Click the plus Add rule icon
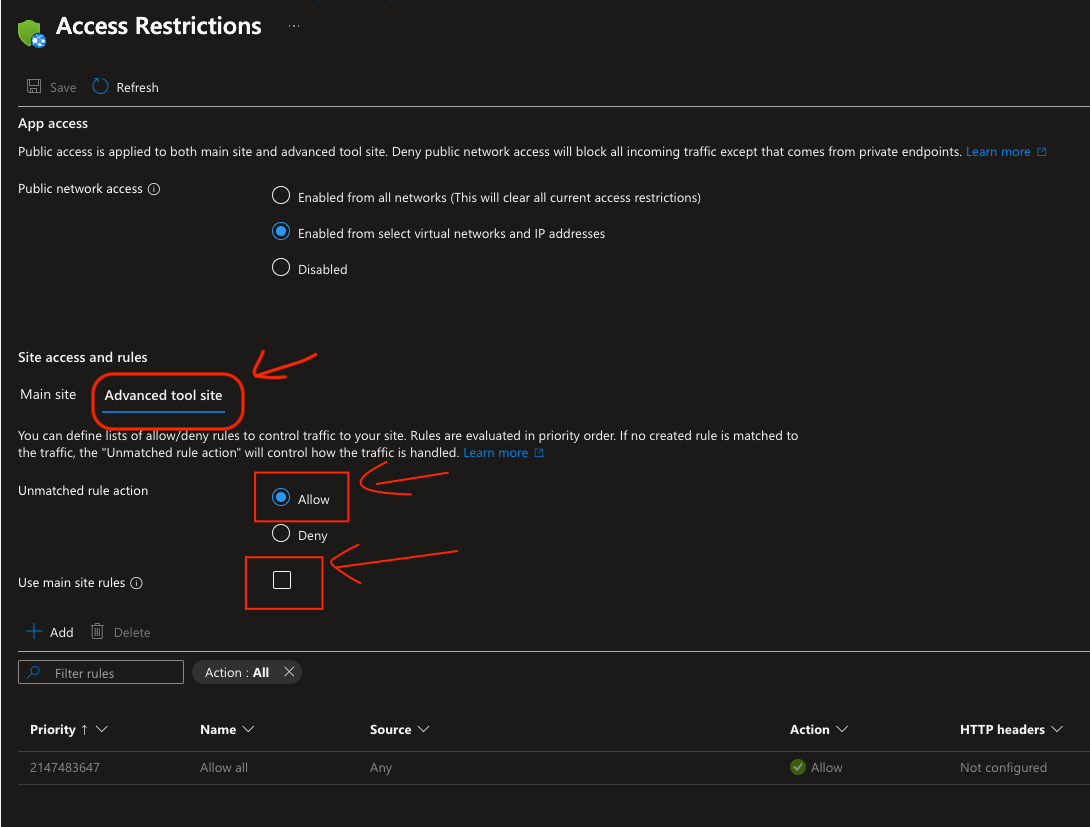Viewport: 1090px width, 827px height. (x=34, y=632)
